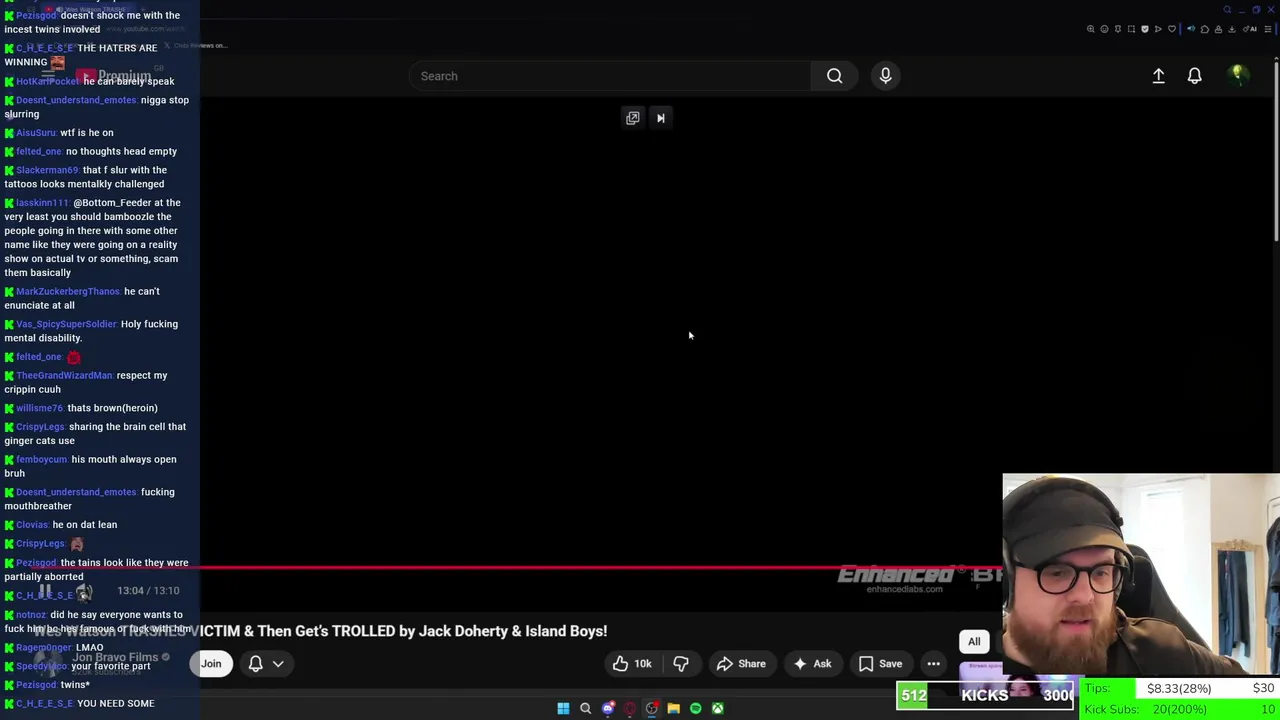Open the Windows Start menu
Viewport: 1280px width, 720px height.
pyautogui.click(x=563, y=708)
